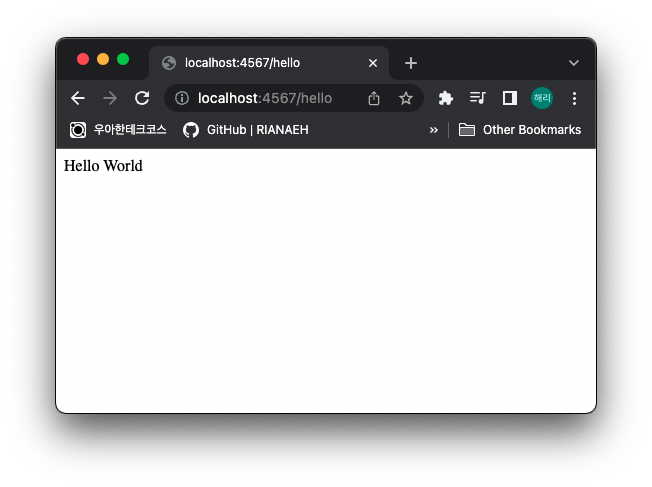Select the localhost:4567/hello tab
Image resolution: width=652 pixels, height=487 pixels.
(269, 63)
